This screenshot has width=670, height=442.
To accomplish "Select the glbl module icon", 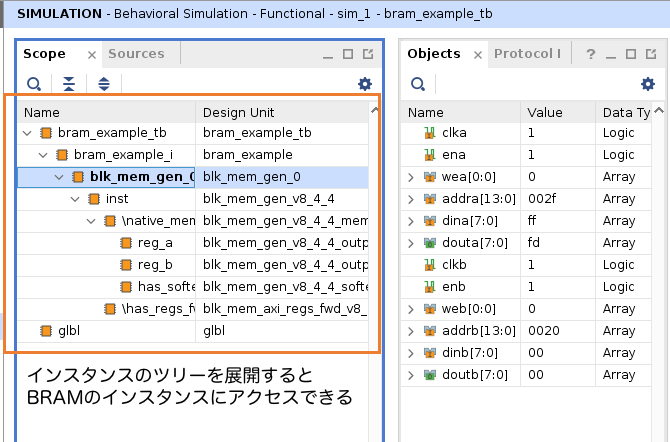I will click(x=45, y=330).
